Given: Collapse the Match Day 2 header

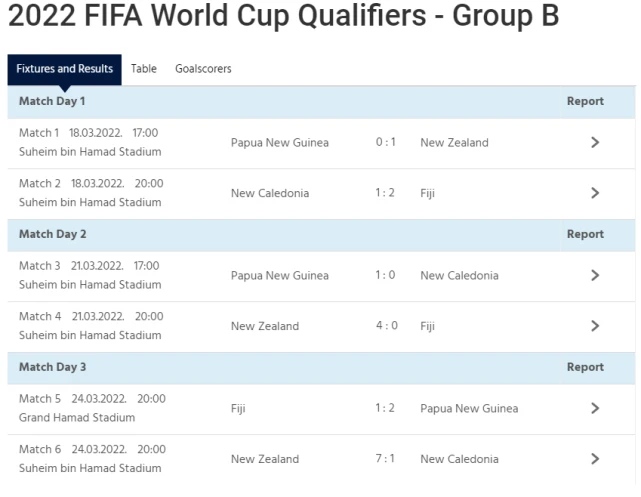Looking at the screenshot, I should [321, 234].
